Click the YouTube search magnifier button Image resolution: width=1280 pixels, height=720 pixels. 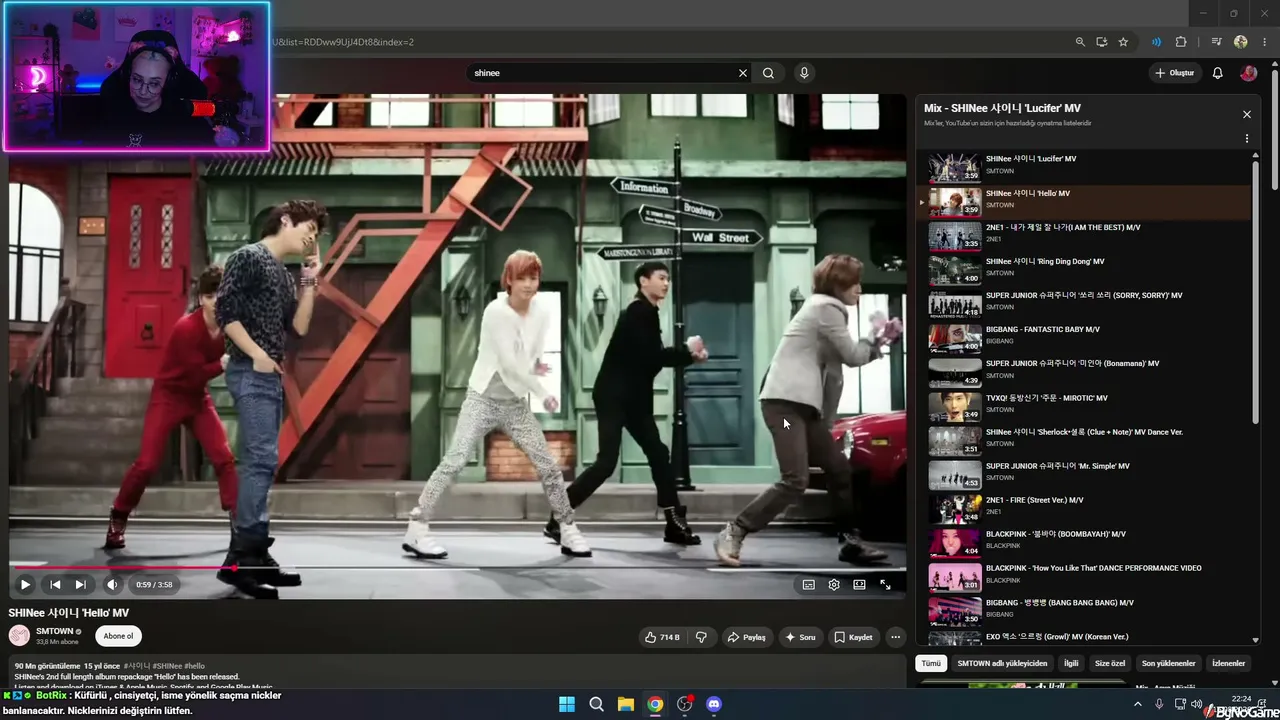tap(768, 73)
